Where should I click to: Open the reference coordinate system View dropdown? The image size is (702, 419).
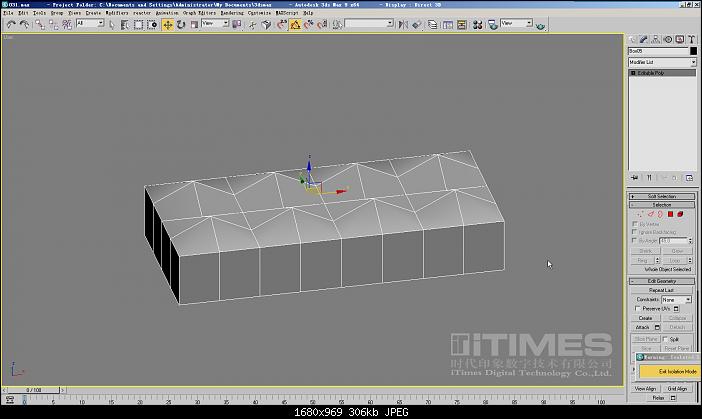(215, 23)
